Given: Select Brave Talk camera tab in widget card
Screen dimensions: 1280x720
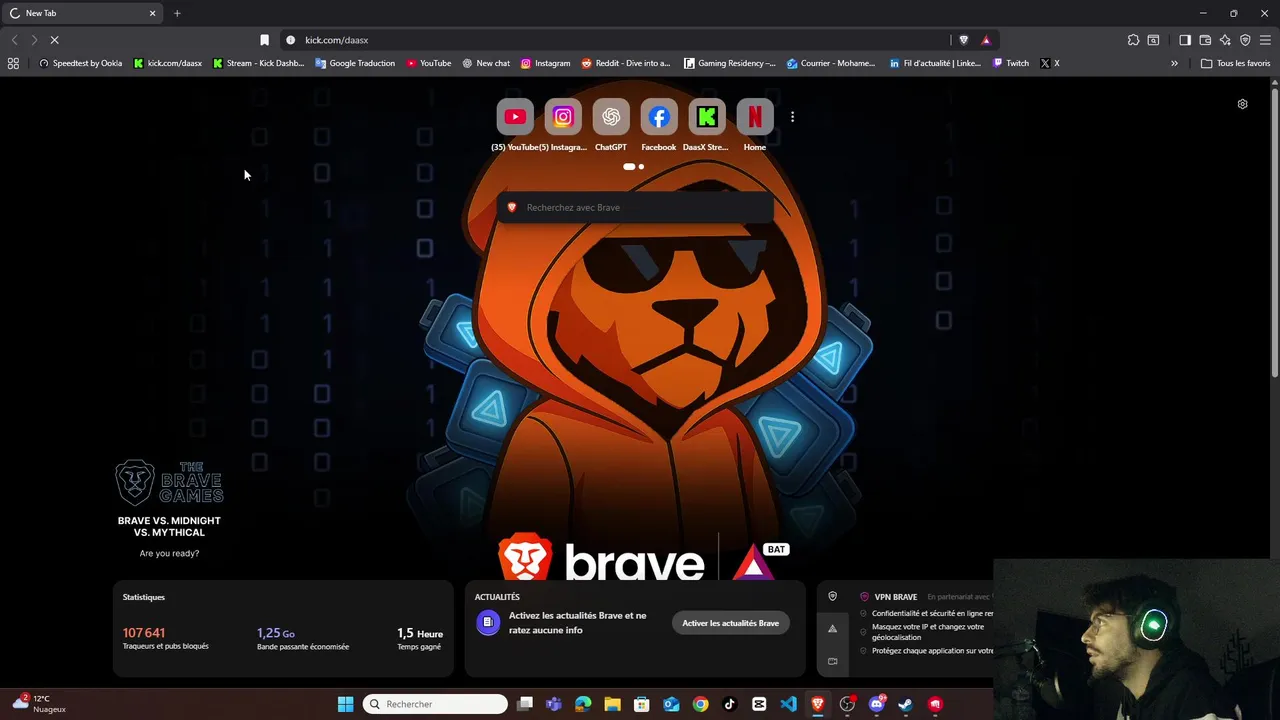Looking at the screenshot, I should tap(832, 661).
